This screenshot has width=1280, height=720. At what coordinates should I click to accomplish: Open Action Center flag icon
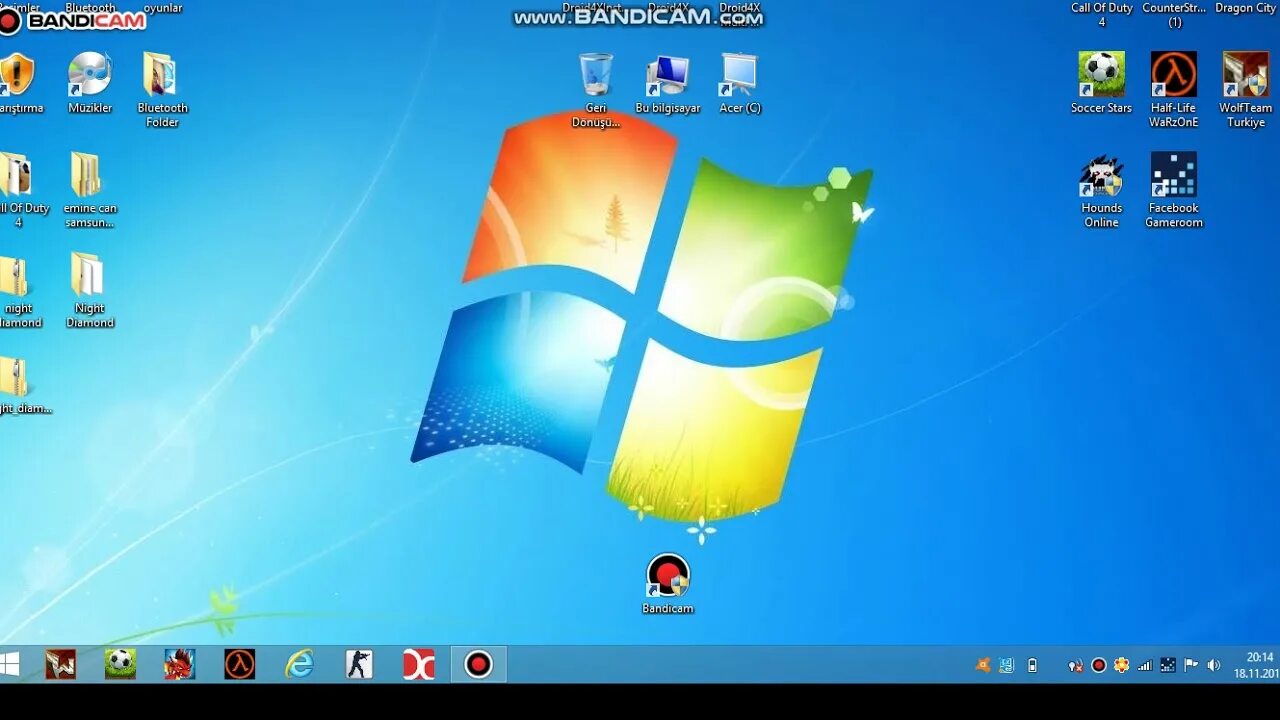point(1191,665)
